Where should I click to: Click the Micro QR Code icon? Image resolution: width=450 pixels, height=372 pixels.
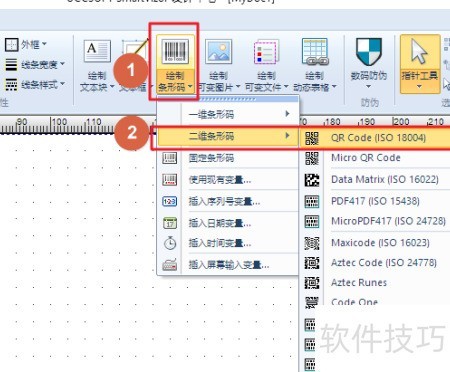click(x=312, y=158)
